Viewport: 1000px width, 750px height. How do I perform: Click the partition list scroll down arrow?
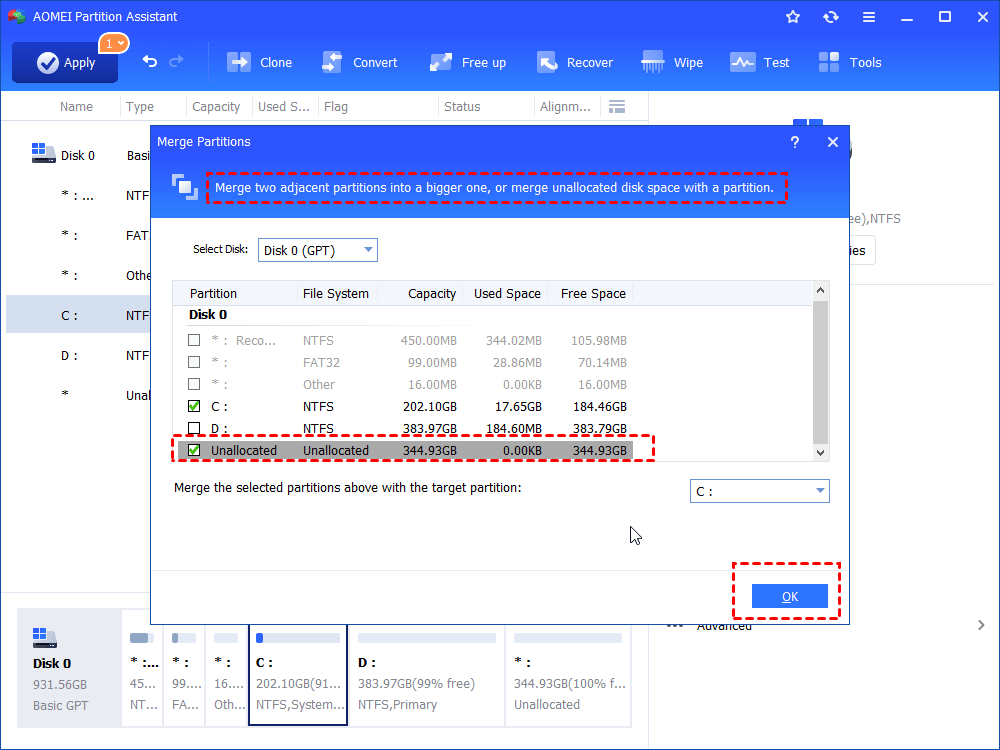pyautogui.click(x=821, y=453)
